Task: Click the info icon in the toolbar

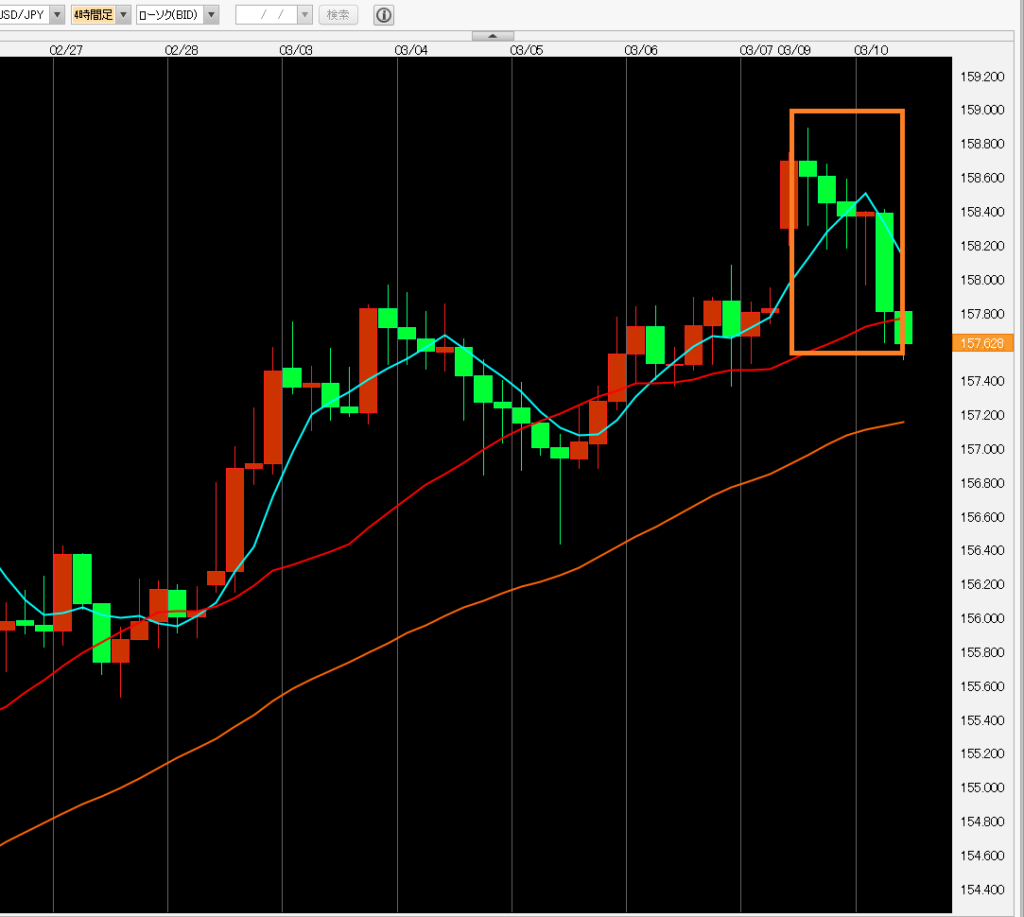Action: (383, 15)
